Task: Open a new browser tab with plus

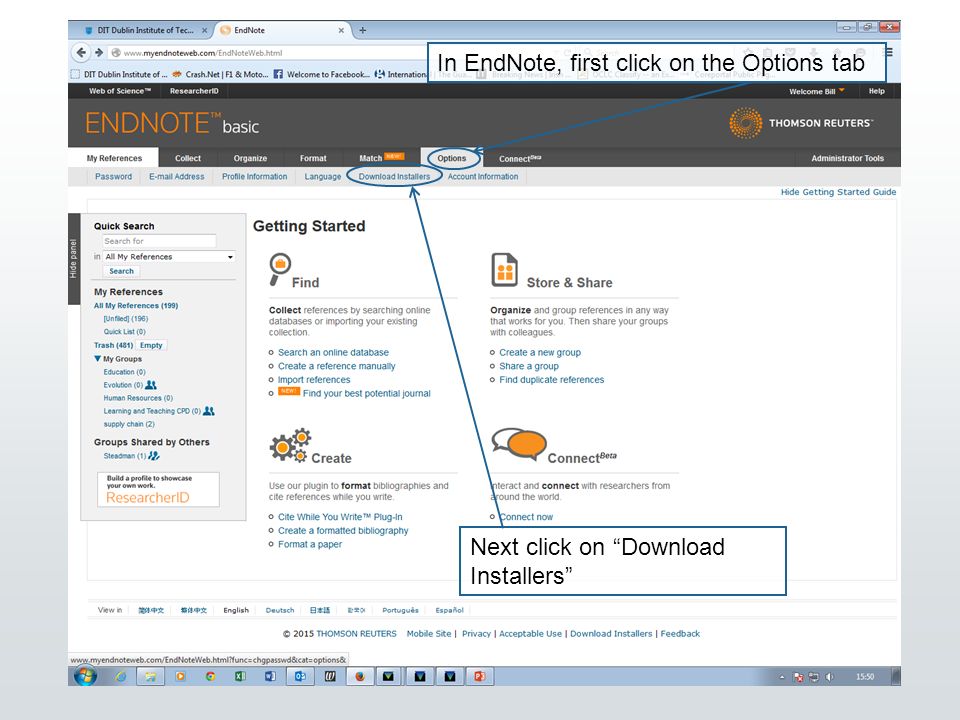Action: coord(362,30)
